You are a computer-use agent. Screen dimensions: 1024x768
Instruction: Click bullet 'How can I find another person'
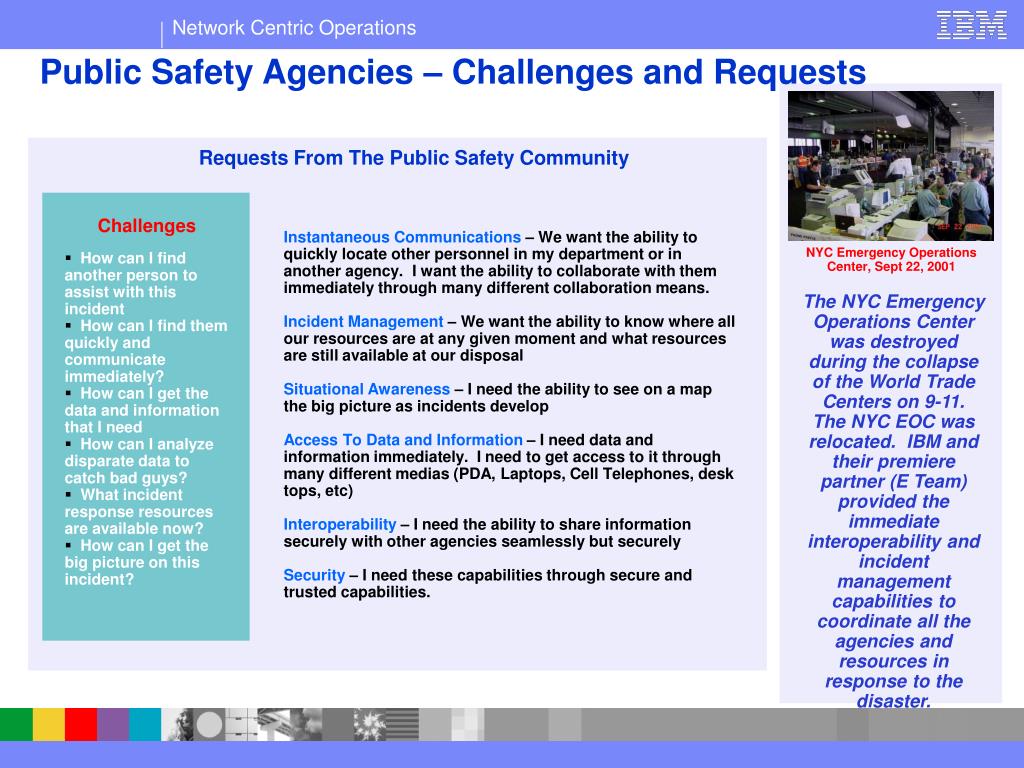(x=131, y=283)
